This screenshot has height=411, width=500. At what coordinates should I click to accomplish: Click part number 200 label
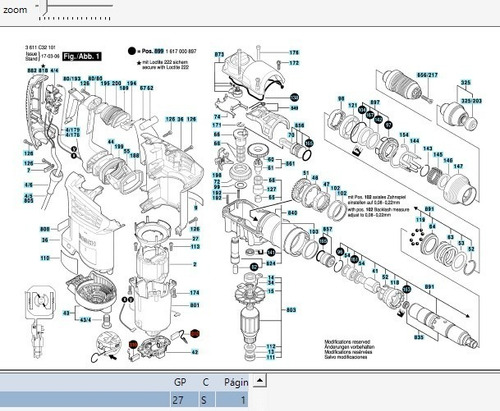click(117, 83)
